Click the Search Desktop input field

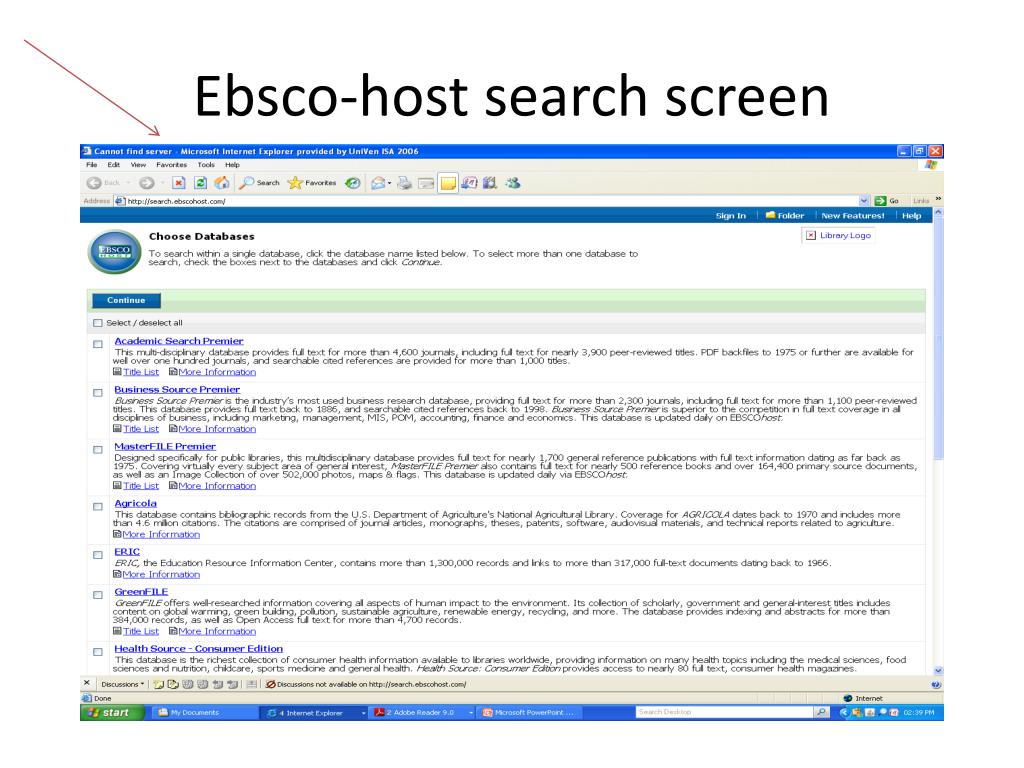[x=724, y=712]
